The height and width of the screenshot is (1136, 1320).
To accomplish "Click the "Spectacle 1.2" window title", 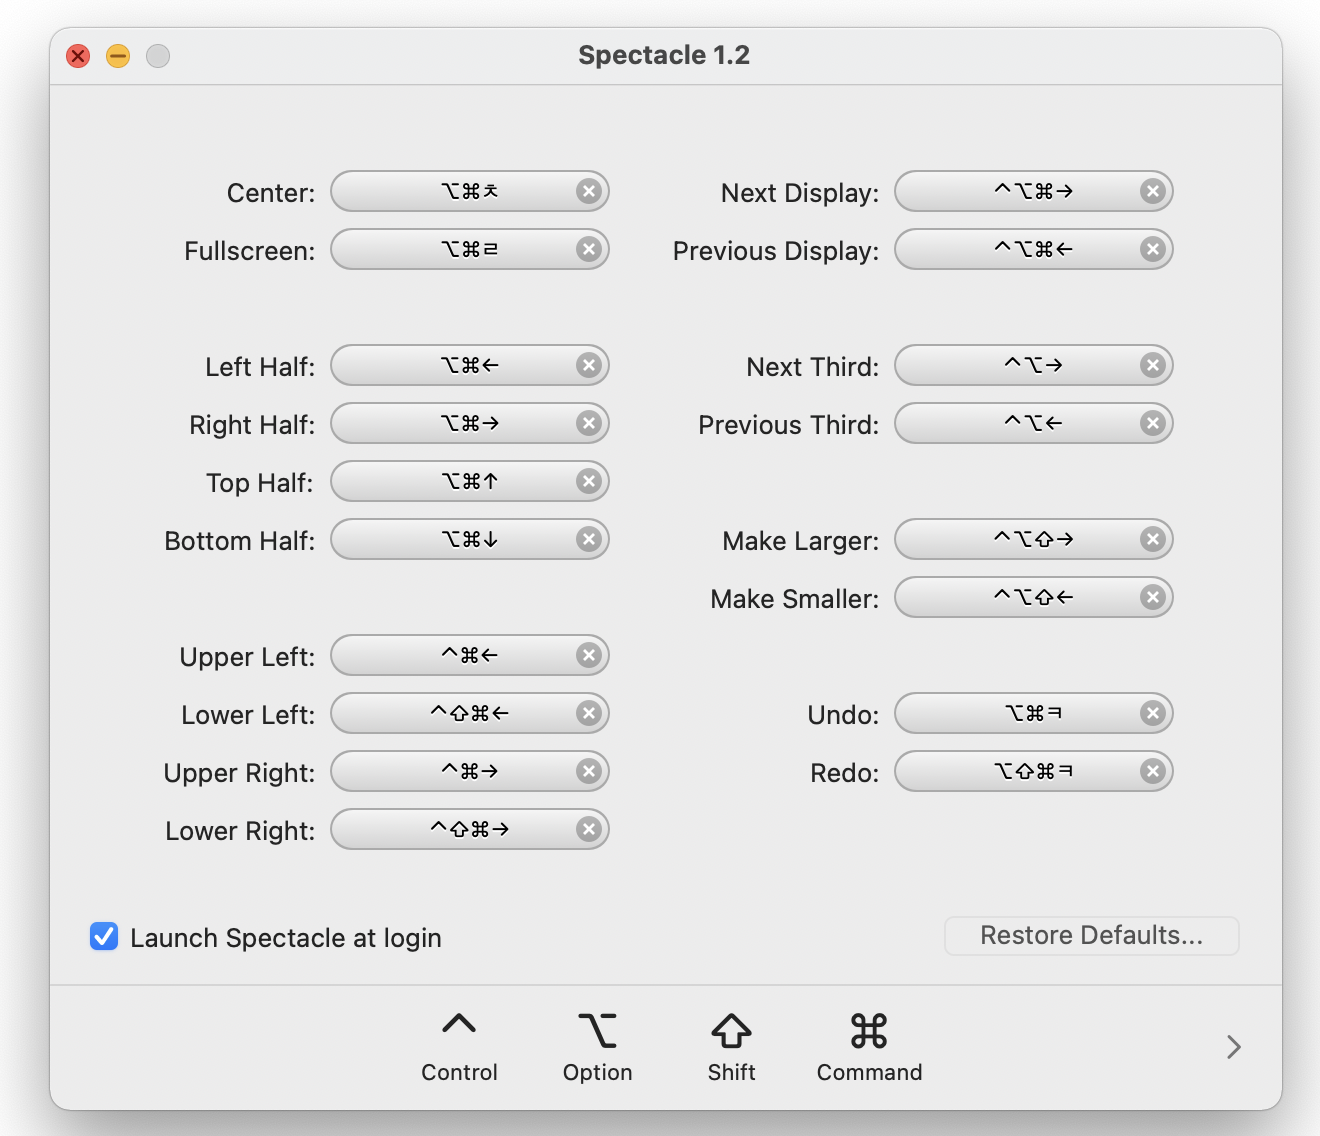I will click(664, 55).
